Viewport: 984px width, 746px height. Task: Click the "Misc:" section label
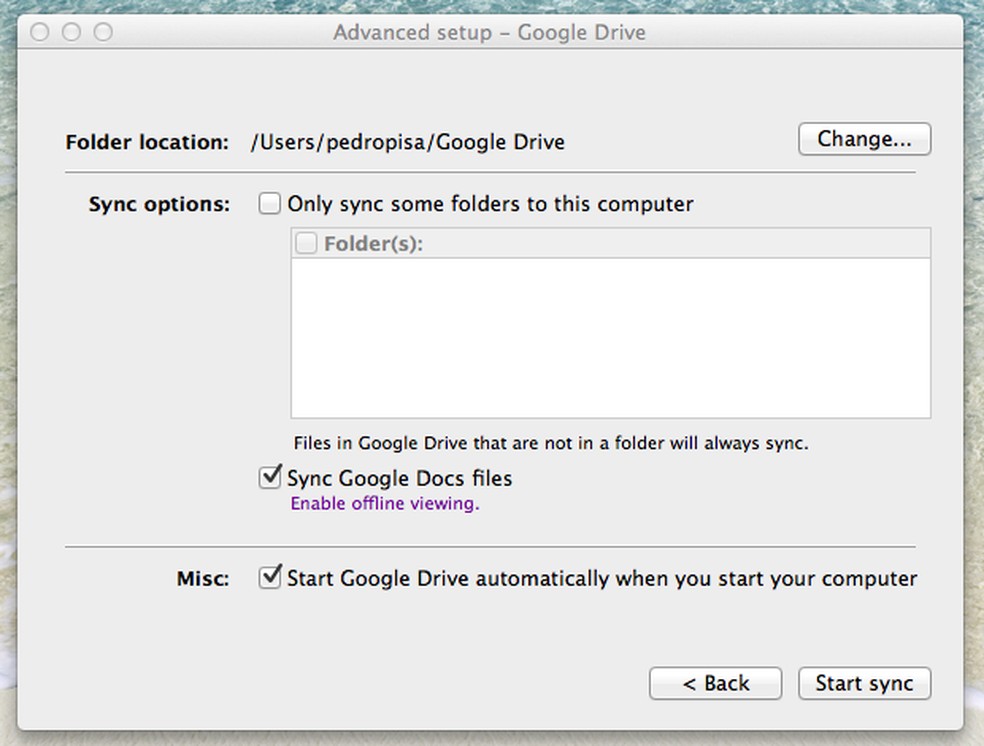pos(202,578)
